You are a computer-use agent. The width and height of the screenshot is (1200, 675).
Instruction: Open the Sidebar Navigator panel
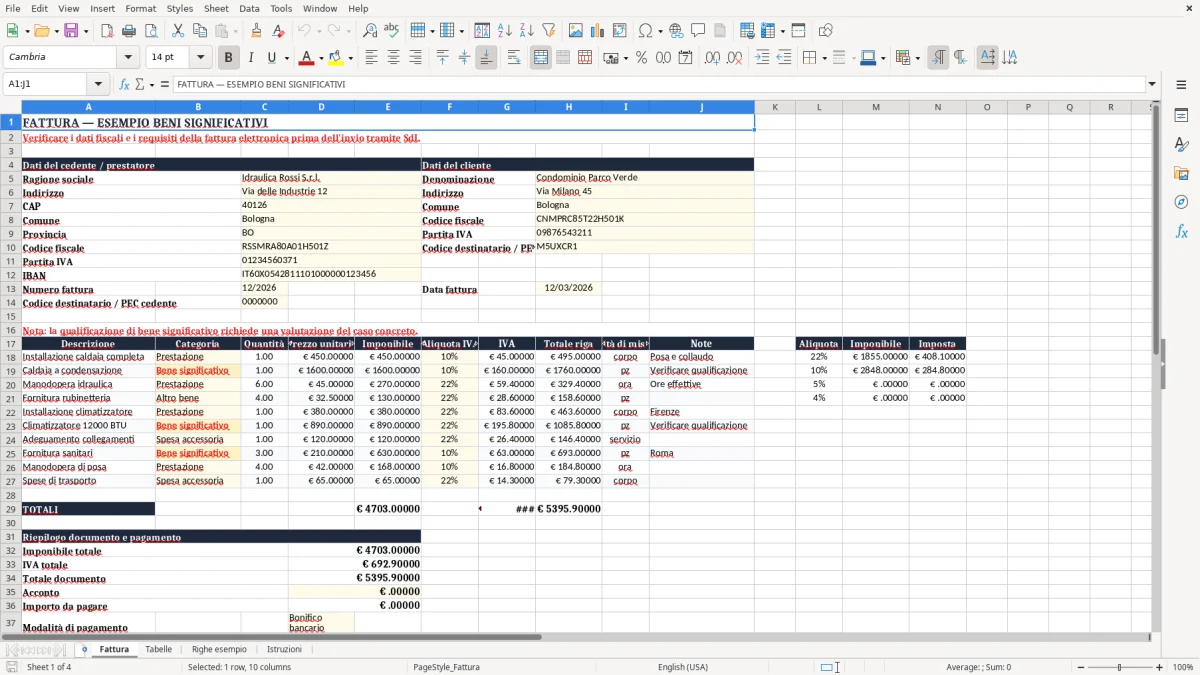(x=1181, y=202)
